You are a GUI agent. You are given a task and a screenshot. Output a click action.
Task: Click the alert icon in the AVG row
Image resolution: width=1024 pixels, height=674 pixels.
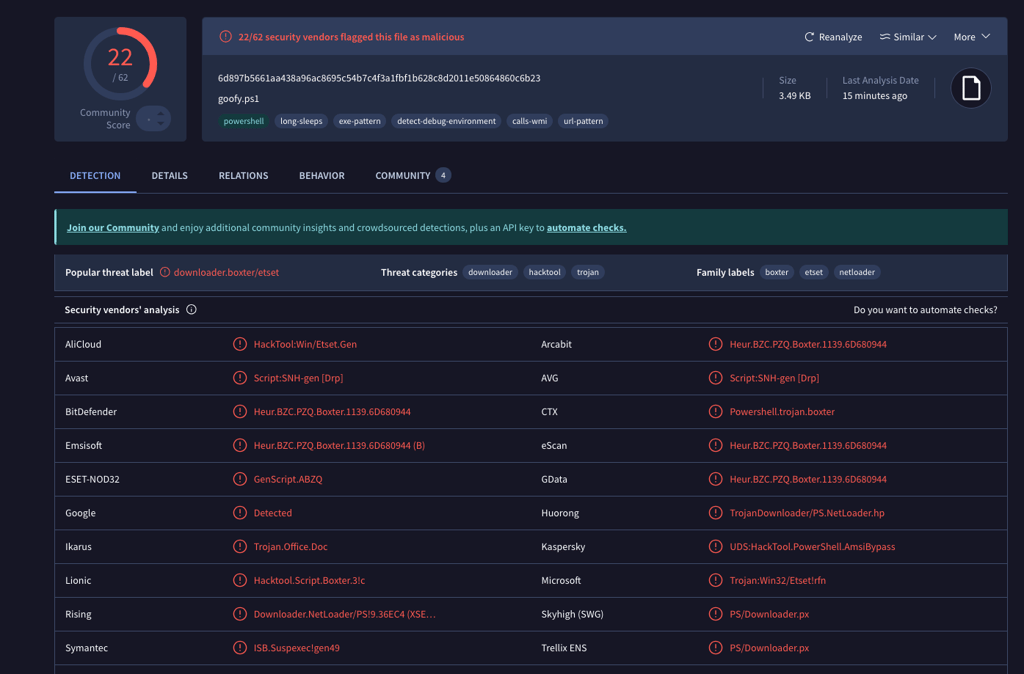715,378
